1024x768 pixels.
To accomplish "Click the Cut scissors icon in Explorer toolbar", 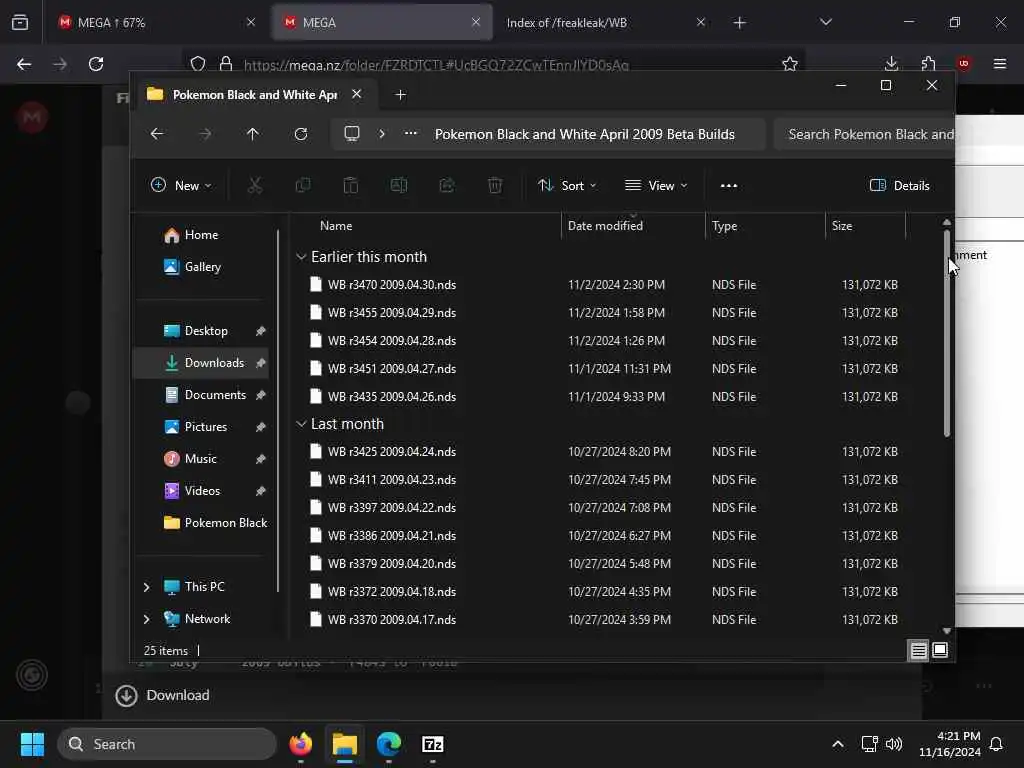I will pos(255,185).
